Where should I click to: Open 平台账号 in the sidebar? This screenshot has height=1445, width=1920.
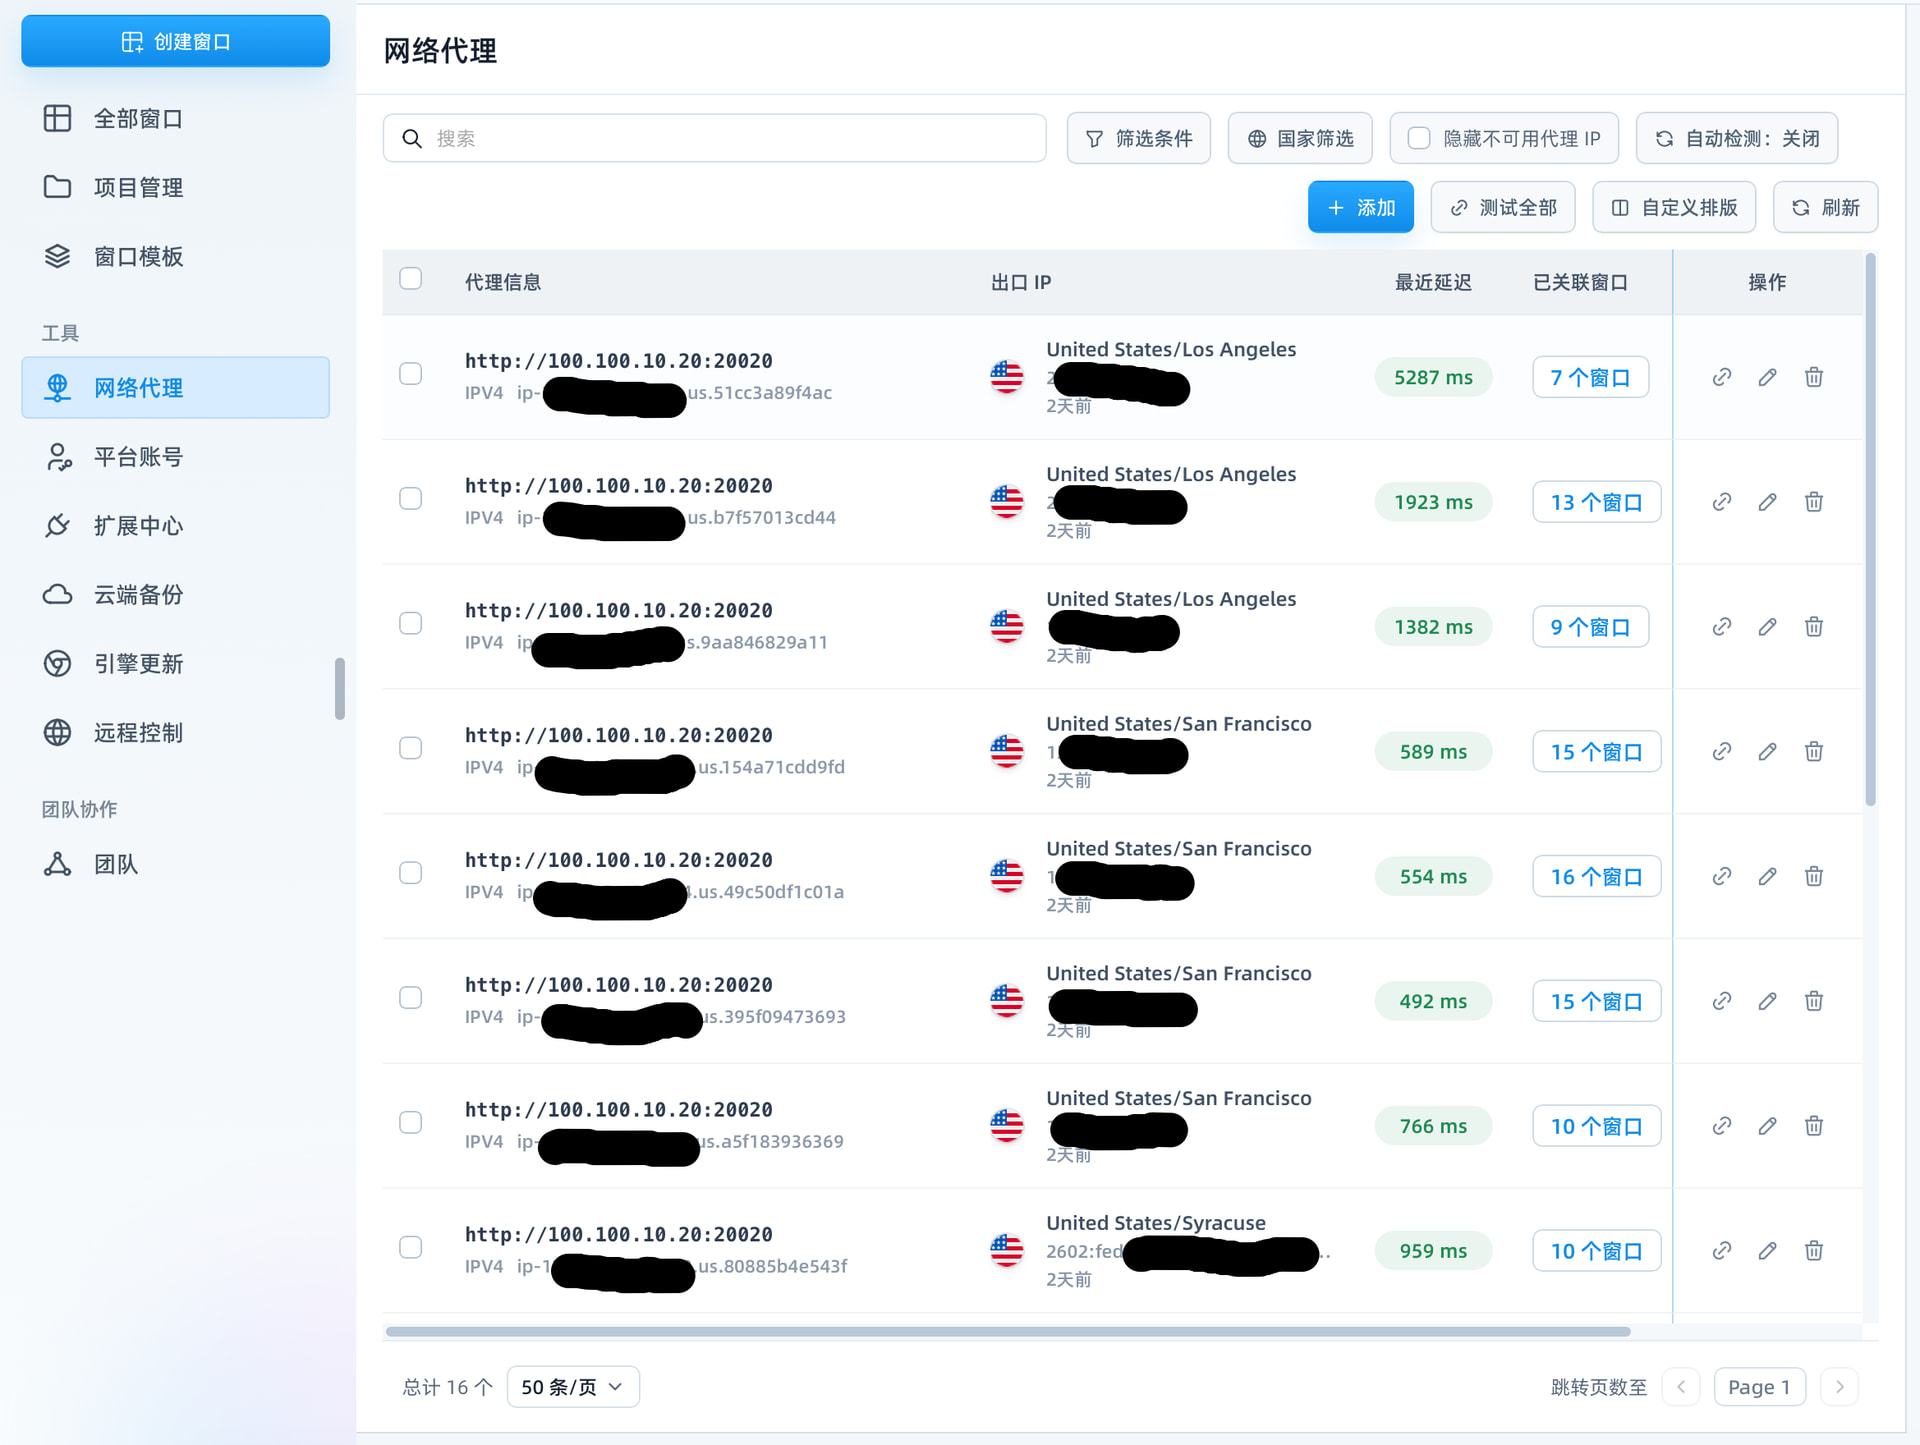(x=175, y=457)
